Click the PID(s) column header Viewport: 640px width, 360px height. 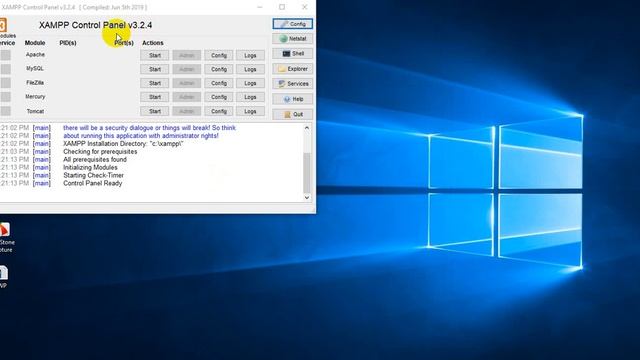coord(68,43)
